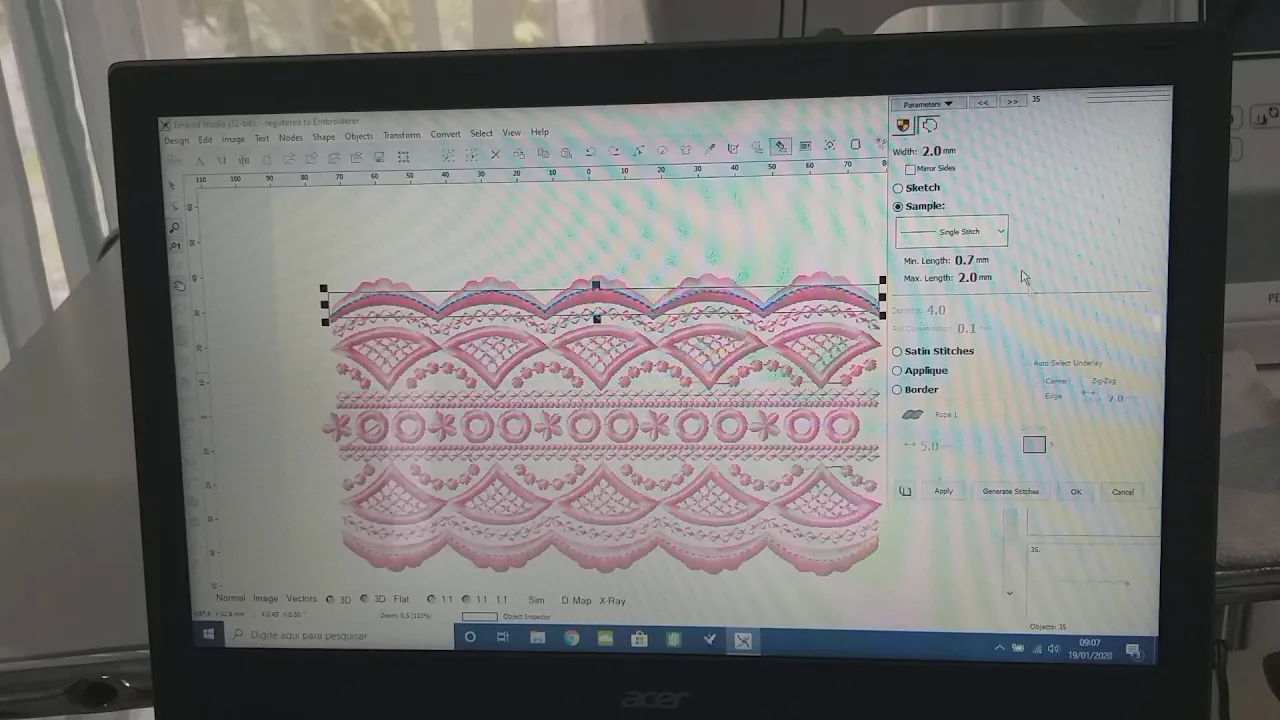The image size is (1280, 720).
Task: Open the Transform menu
Action: [x=401, y=135]
